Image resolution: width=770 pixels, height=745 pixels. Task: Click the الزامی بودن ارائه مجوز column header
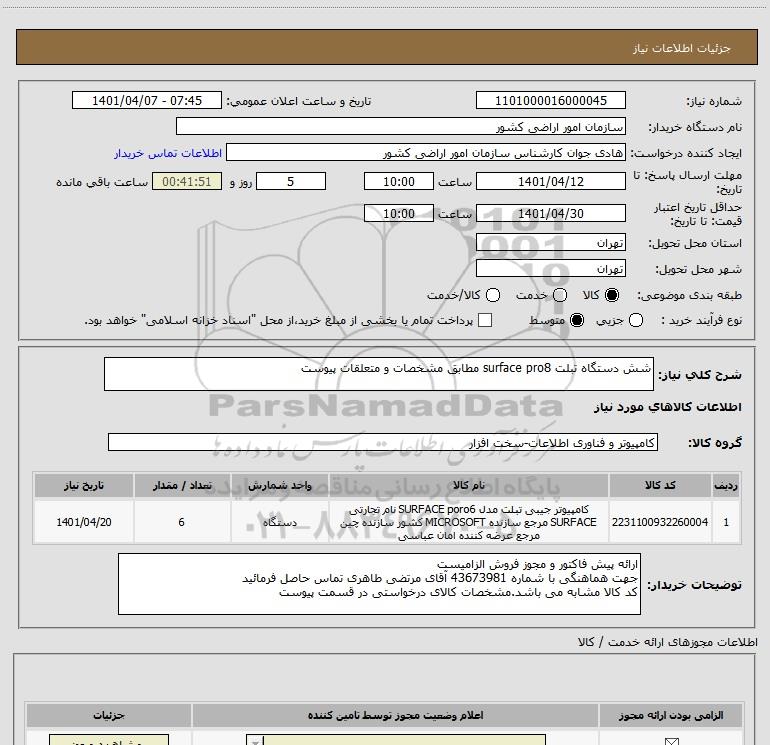point(671,715)
